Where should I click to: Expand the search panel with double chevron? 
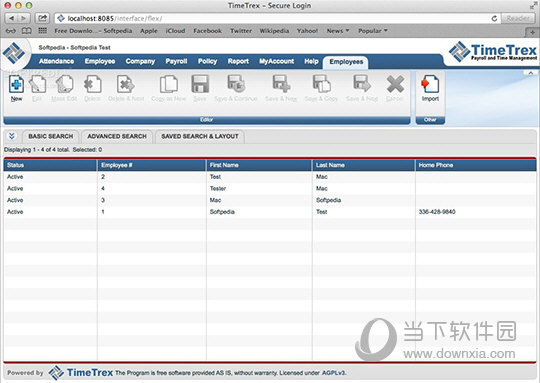(12, 136)
